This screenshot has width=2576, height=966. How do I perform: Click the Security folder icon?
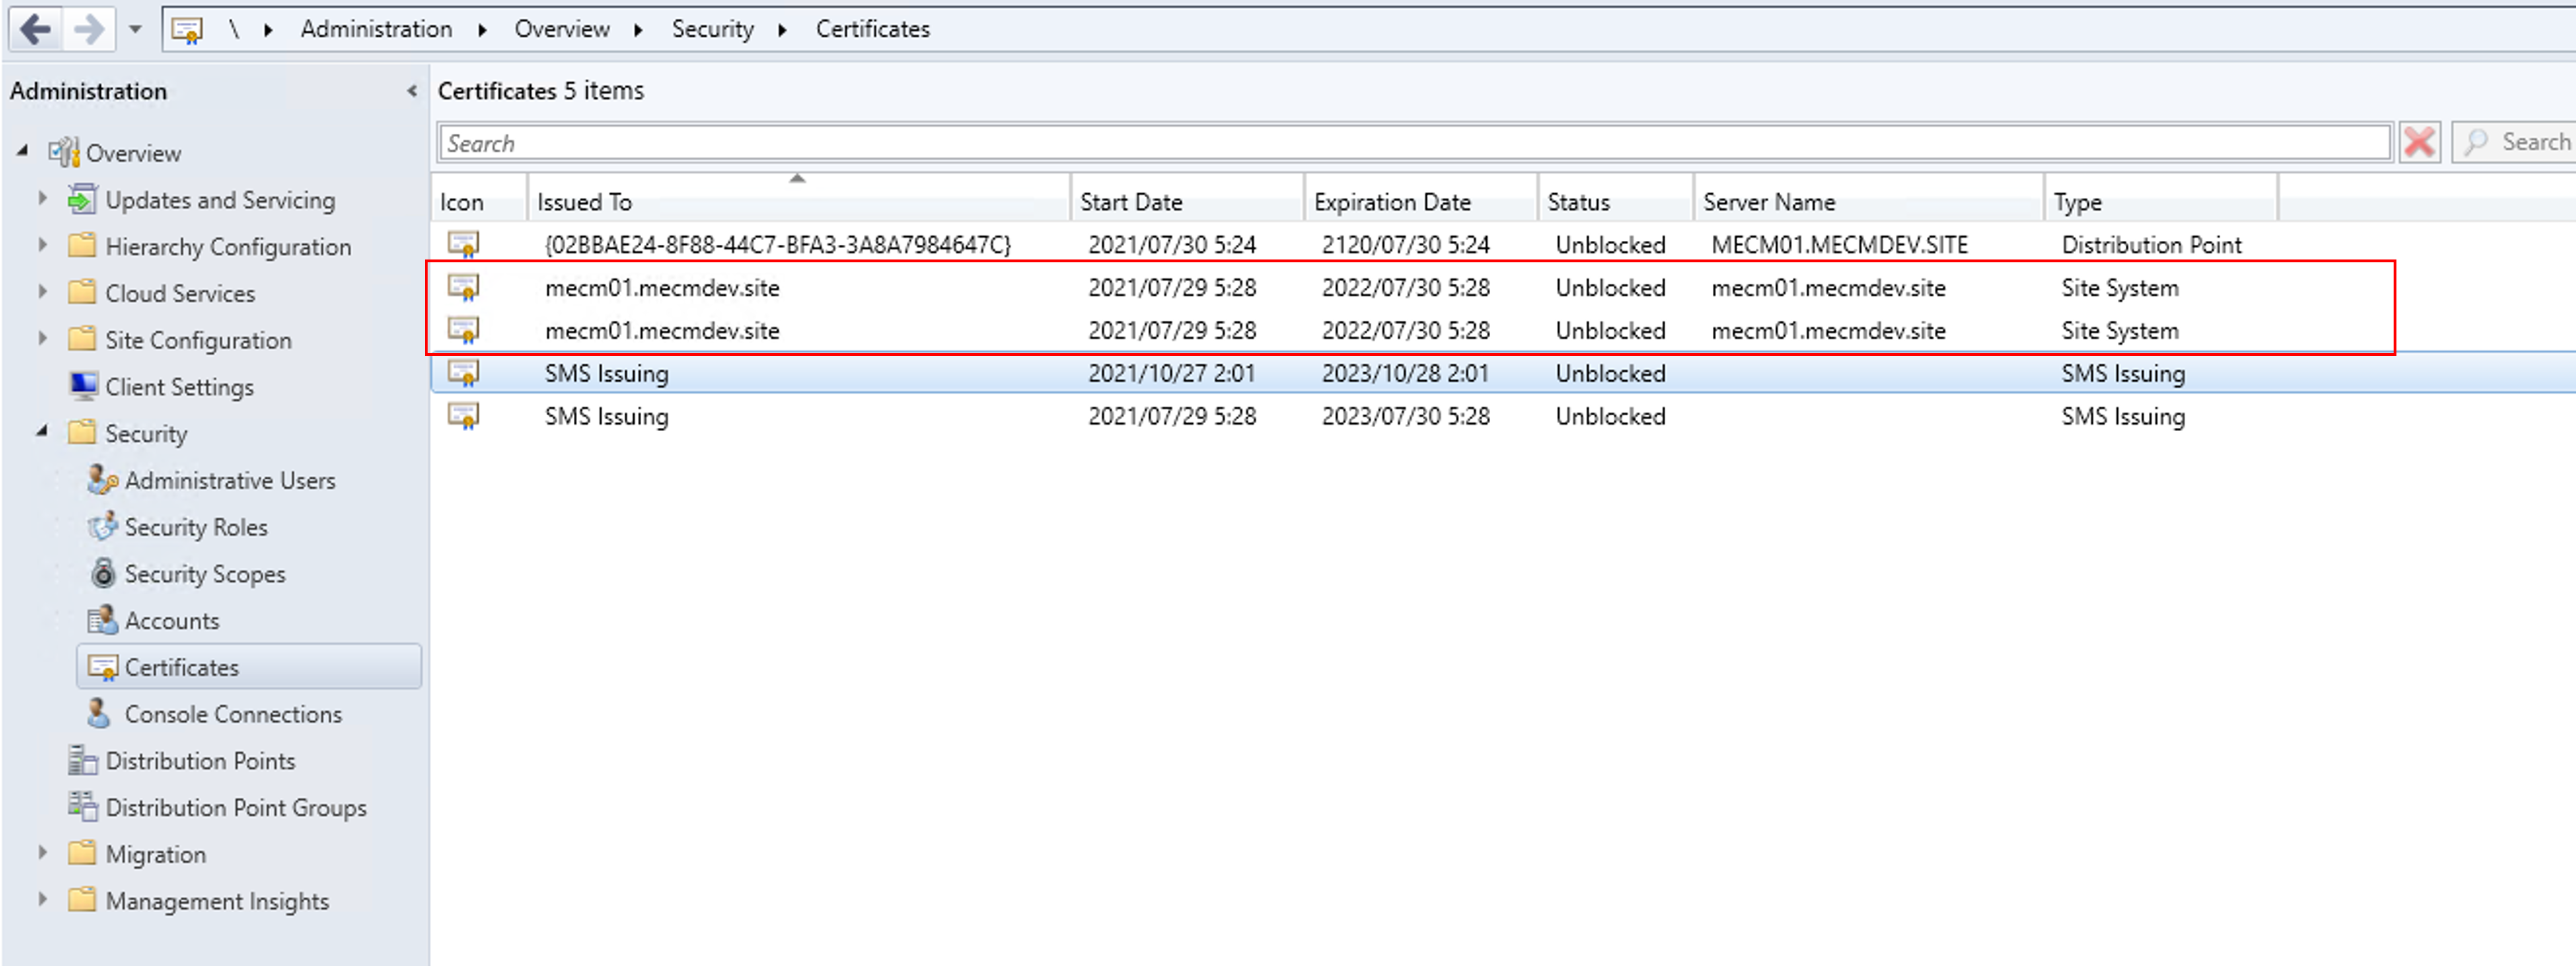click(82, 432)
